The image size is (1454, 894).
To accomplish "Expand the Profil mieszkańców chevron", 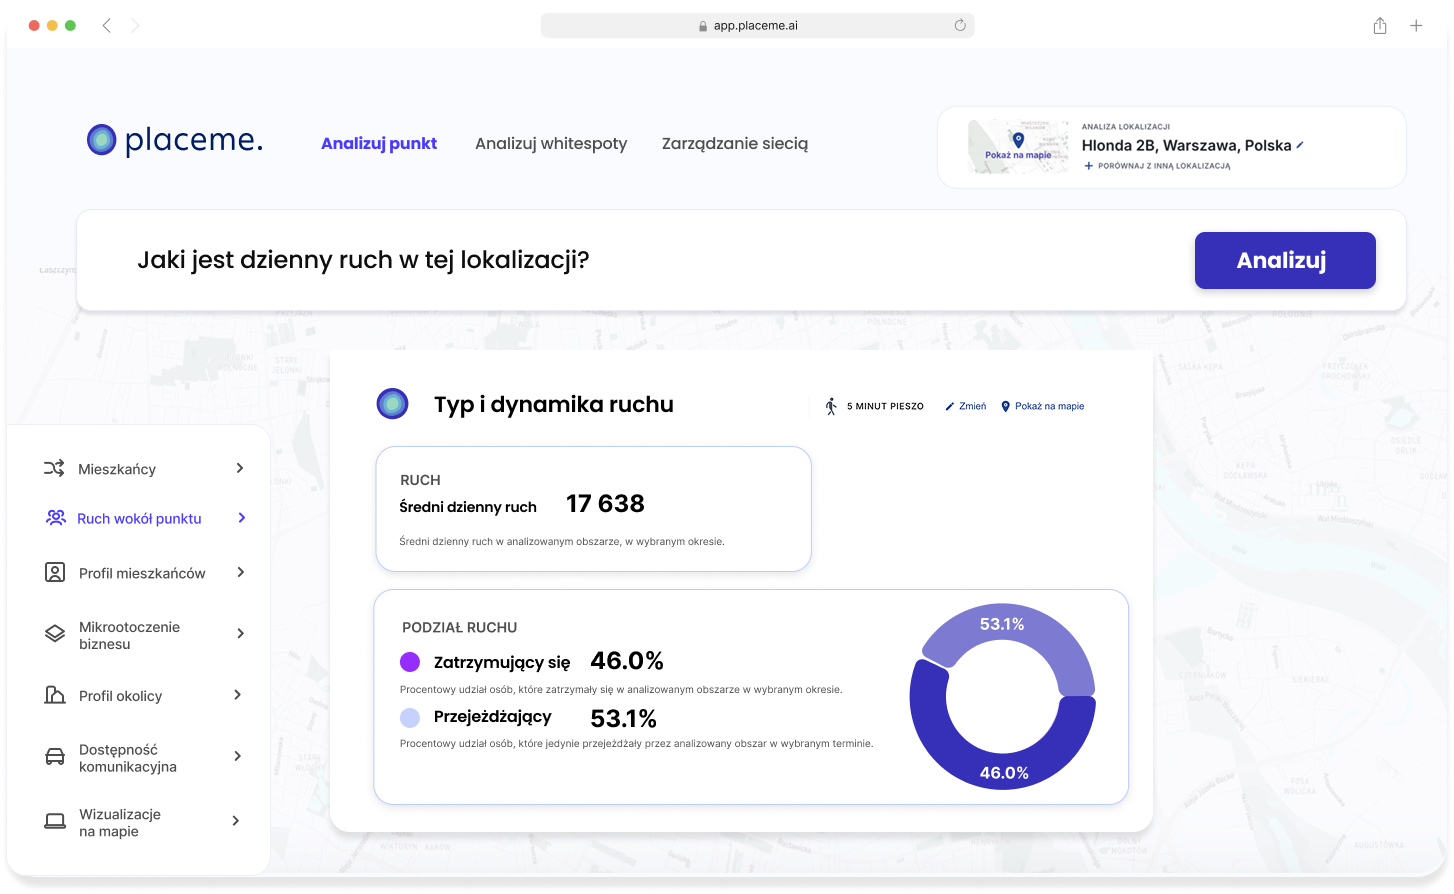I will 240,572.
